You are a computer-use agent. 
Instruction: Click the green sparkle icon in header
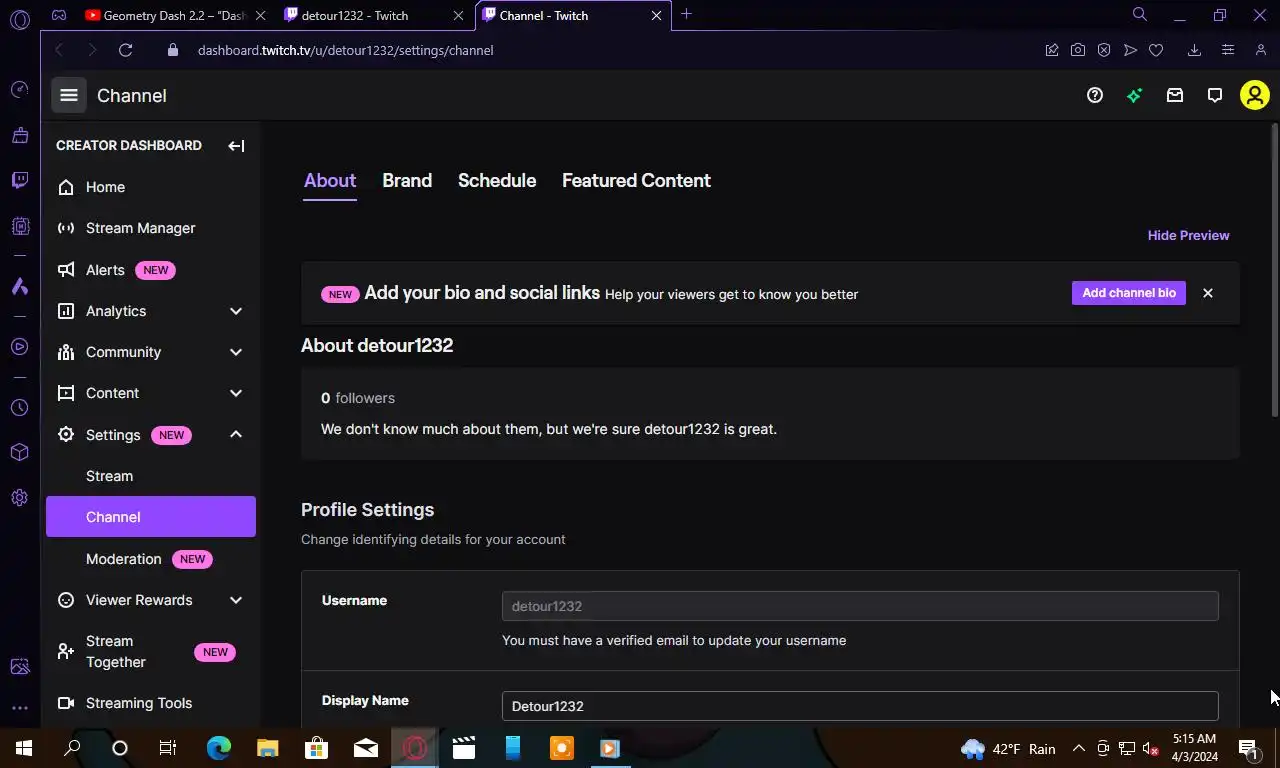pyautogui.click(x=1135, y=96)
